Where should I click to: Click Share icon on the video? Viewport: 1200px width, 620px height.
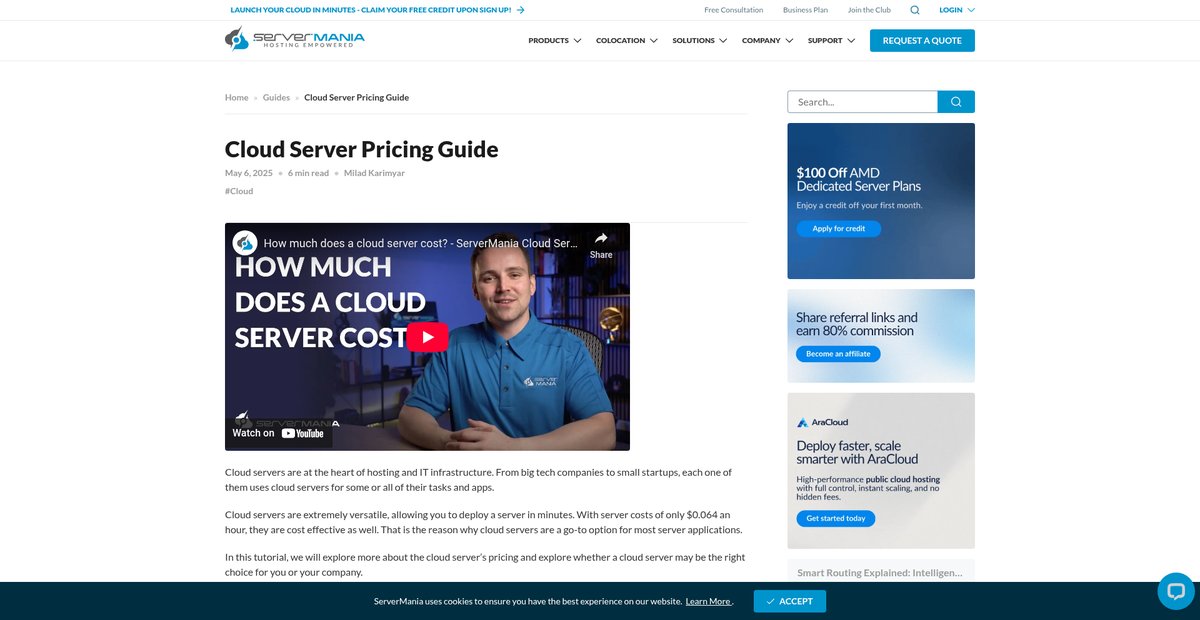(601, 245)
